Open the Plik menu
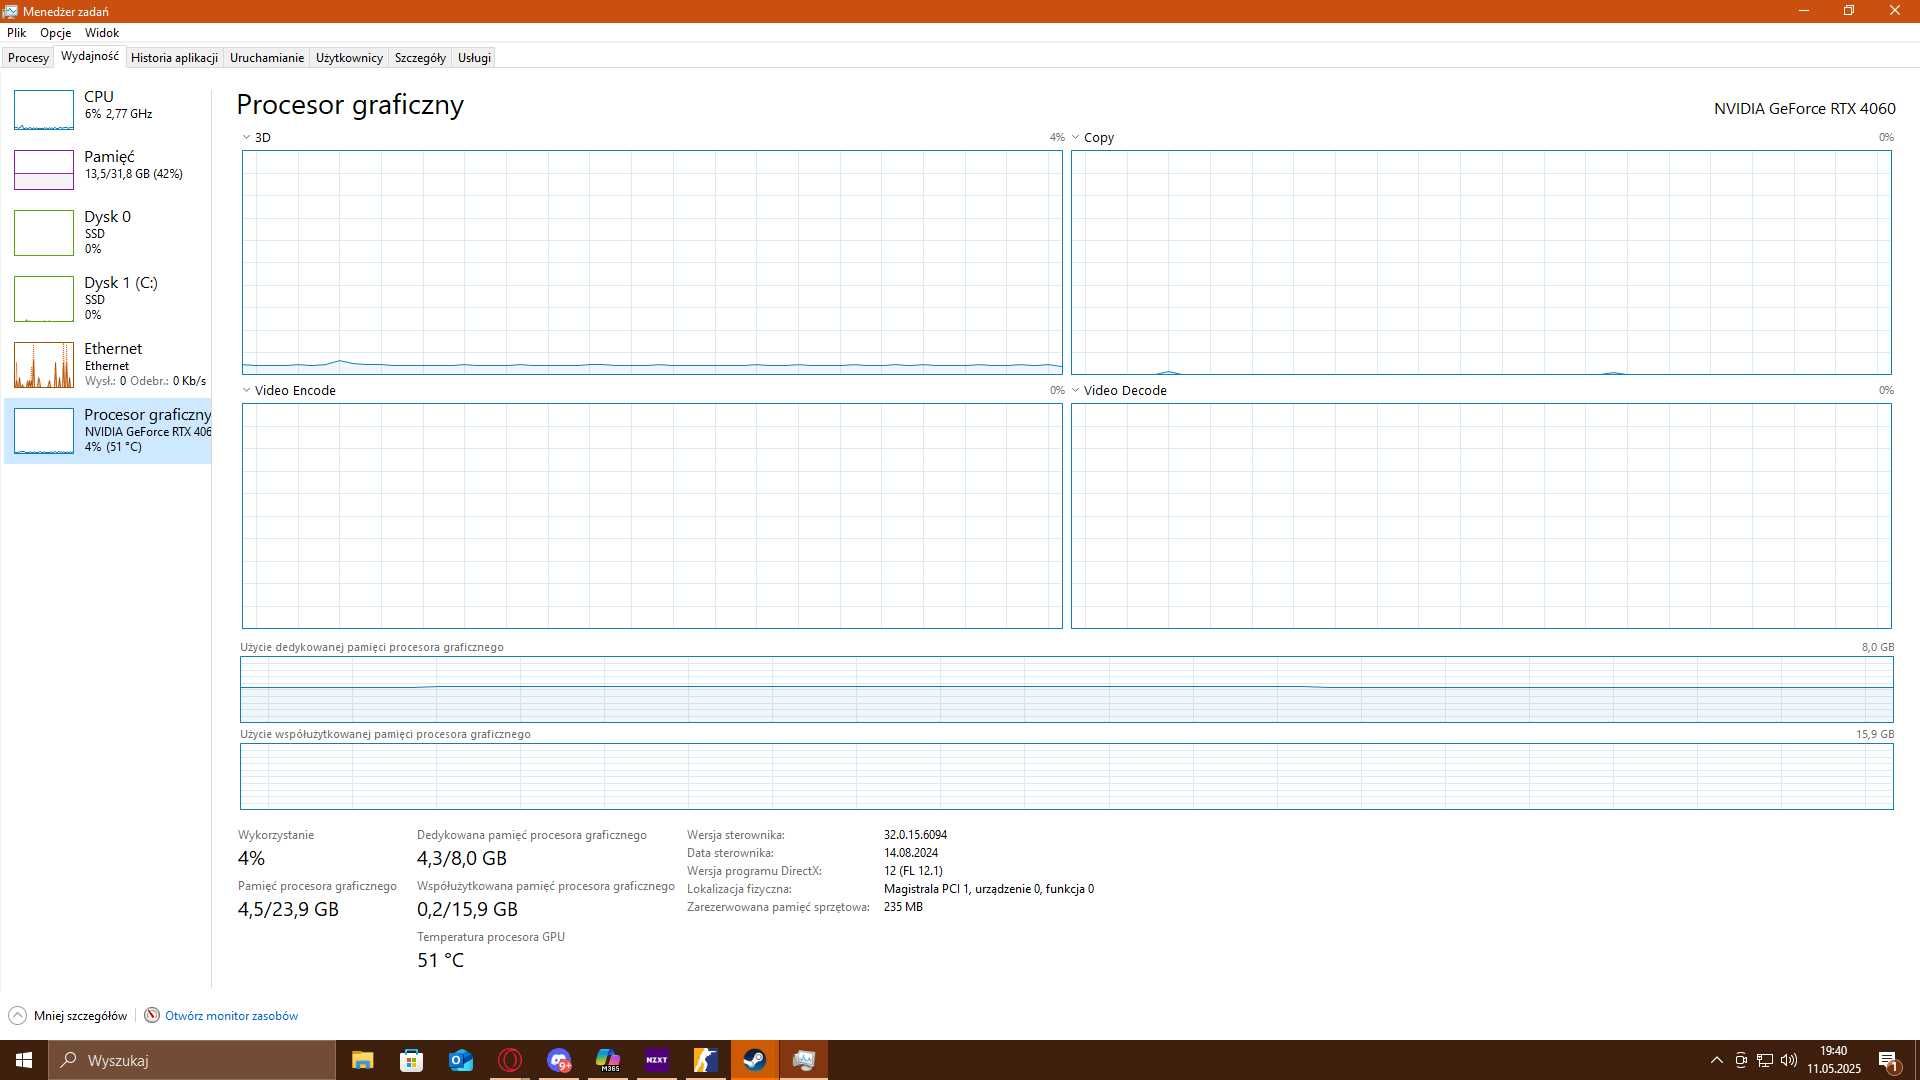The image size is (1920, 1080). pyautogui.click(x=16, y=33)
